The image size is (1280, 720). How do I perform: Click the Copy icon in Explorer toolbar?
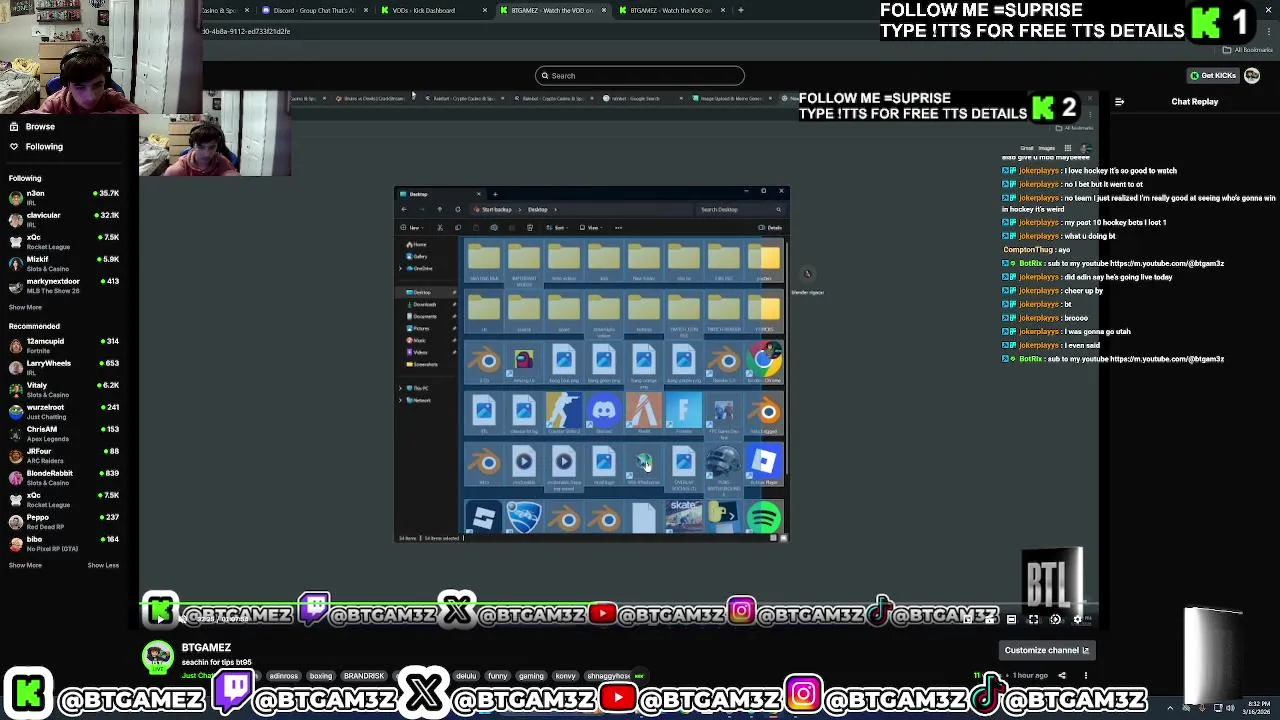pos(457,228)
